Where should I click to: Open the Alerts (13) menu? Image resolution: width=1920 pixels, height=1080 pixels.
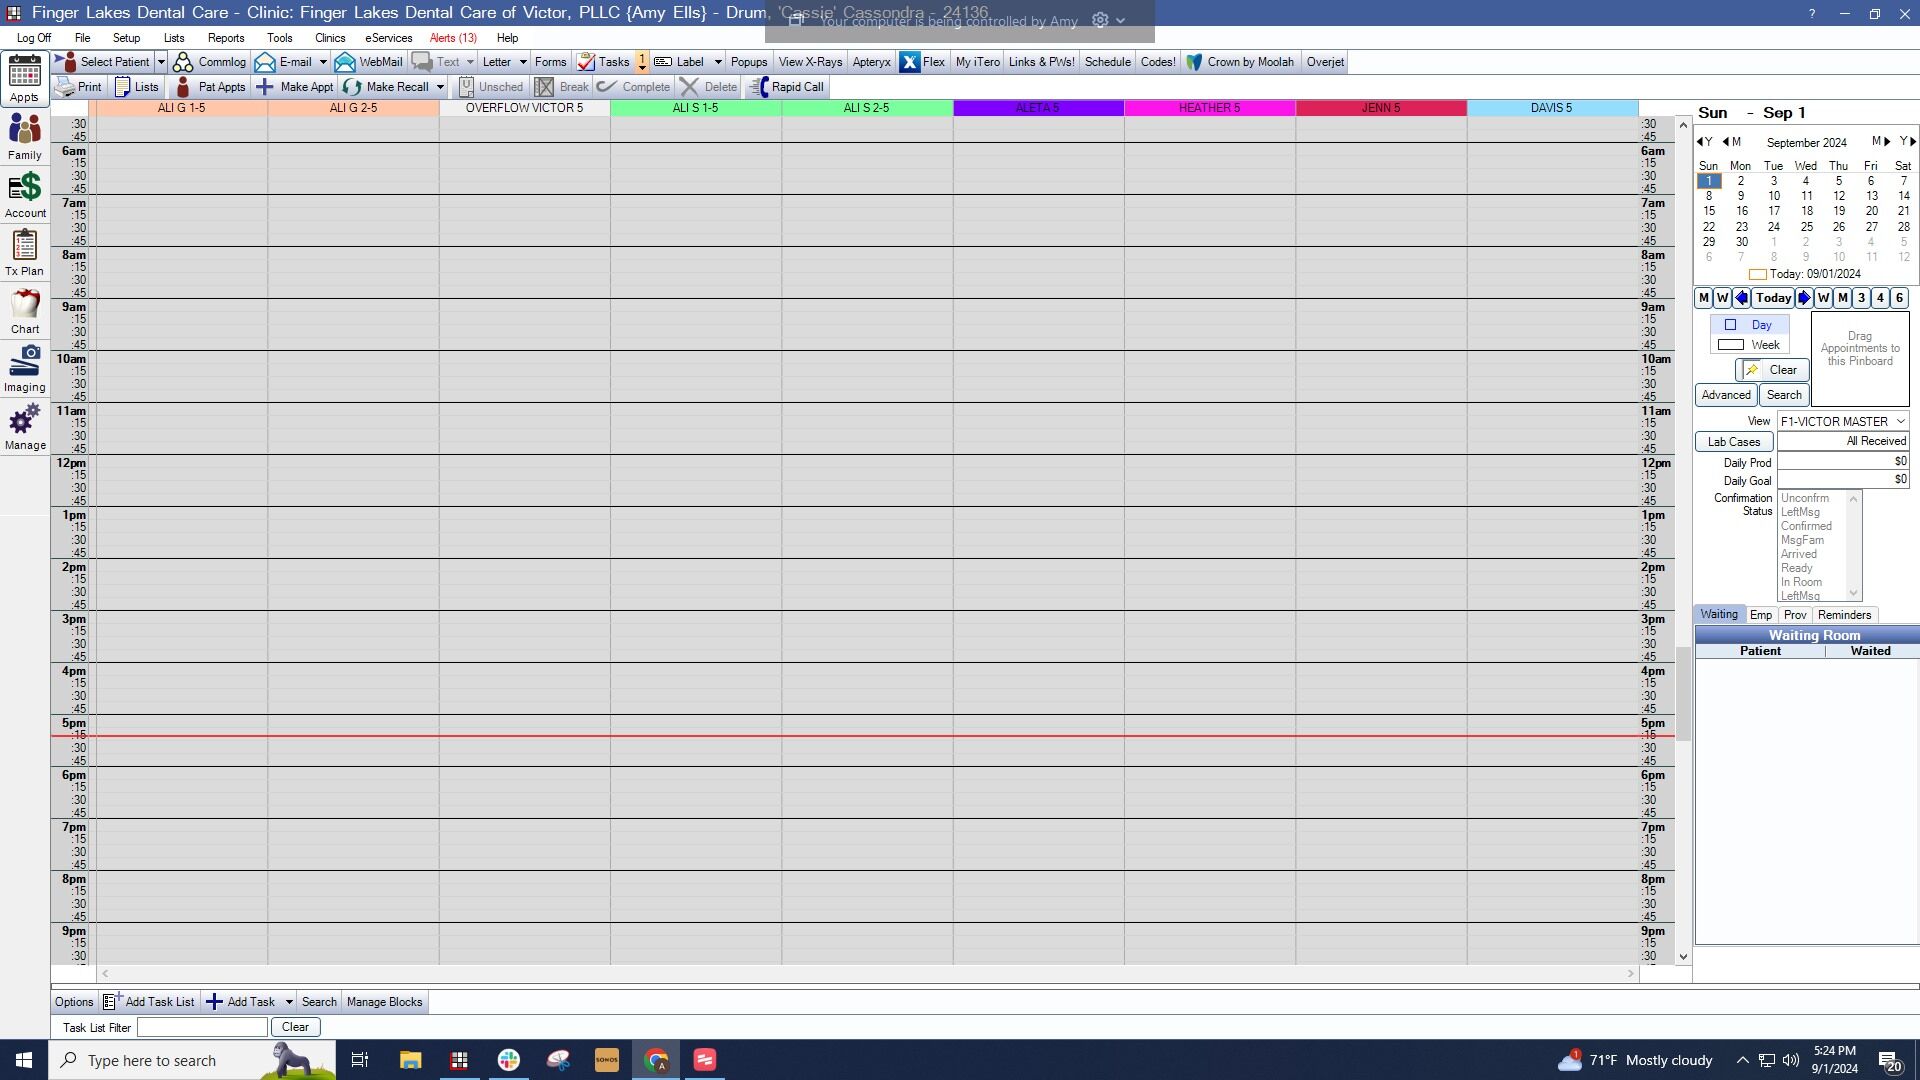[x=453, y=38]
